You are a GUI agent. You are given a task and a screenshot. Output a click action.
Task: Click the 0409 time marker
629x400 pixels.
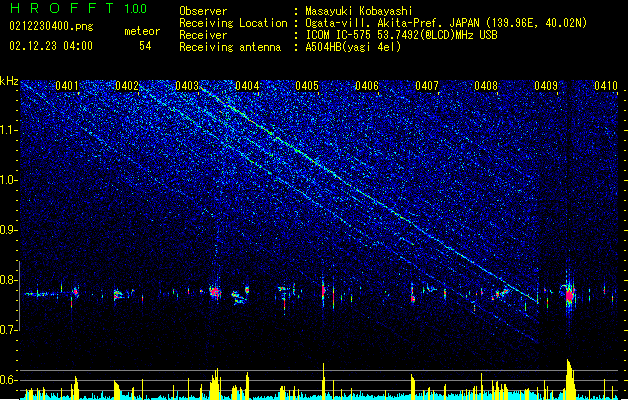point(546,86)
